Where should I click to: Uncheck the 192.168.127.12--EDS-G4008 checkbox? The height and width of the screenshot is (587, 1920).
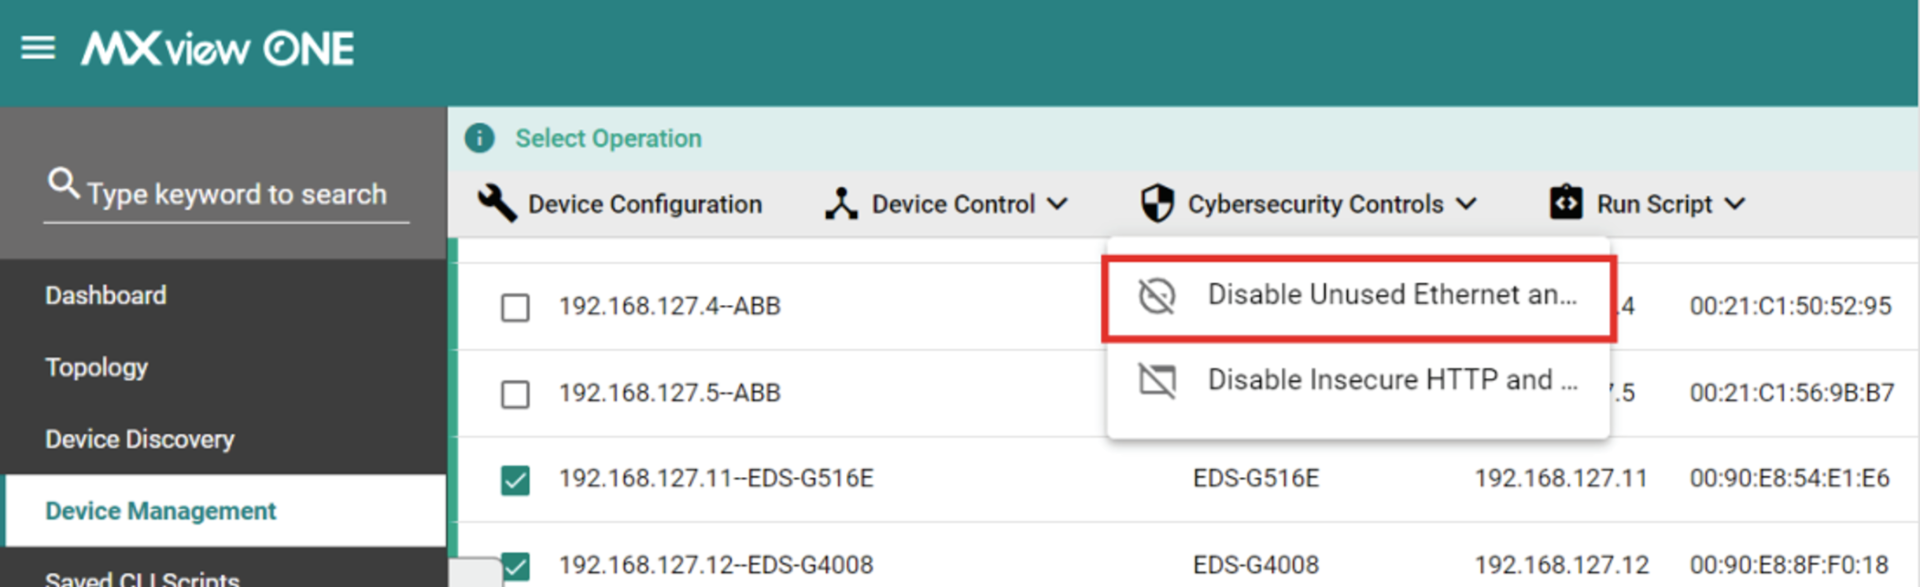(x=515, y=567)
